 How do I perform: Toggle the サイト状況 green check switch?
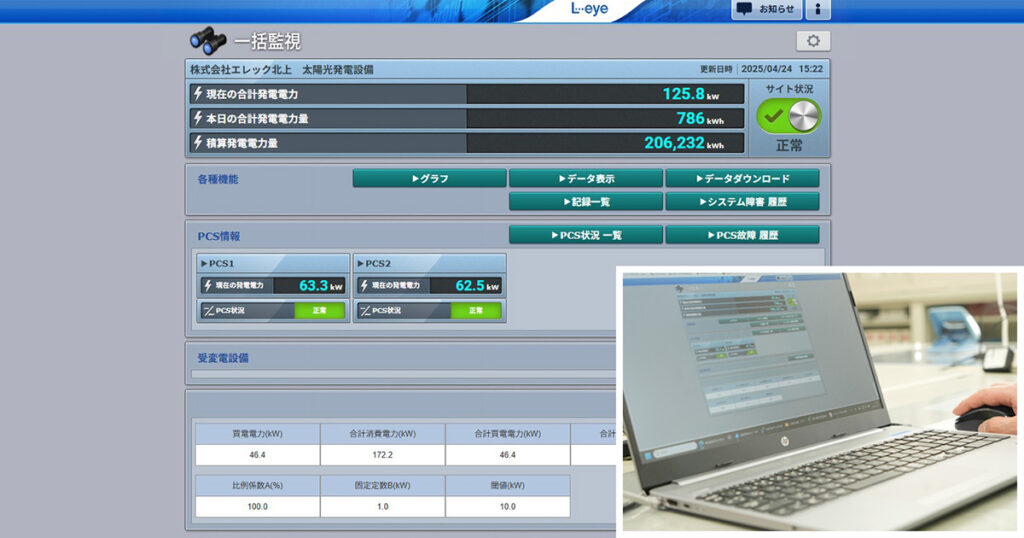(789, 117)
